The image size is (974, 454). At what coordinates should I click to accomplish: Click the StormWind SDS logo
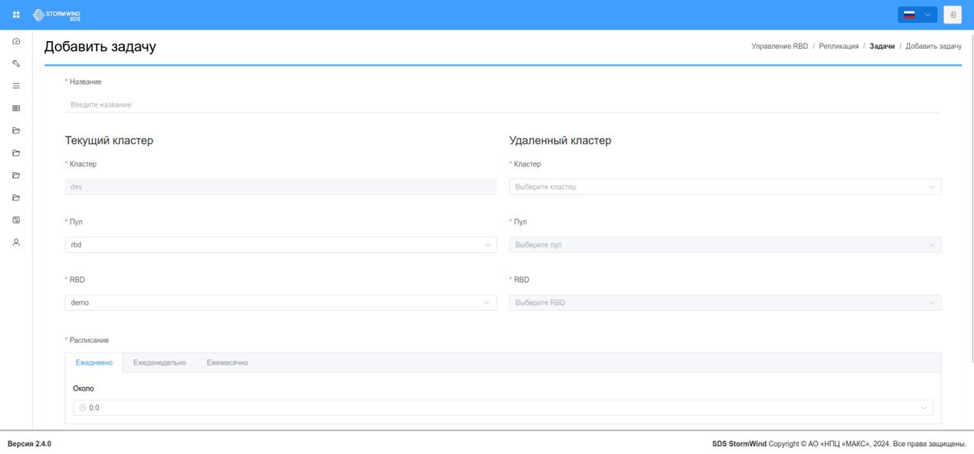(x=57, y=15)
